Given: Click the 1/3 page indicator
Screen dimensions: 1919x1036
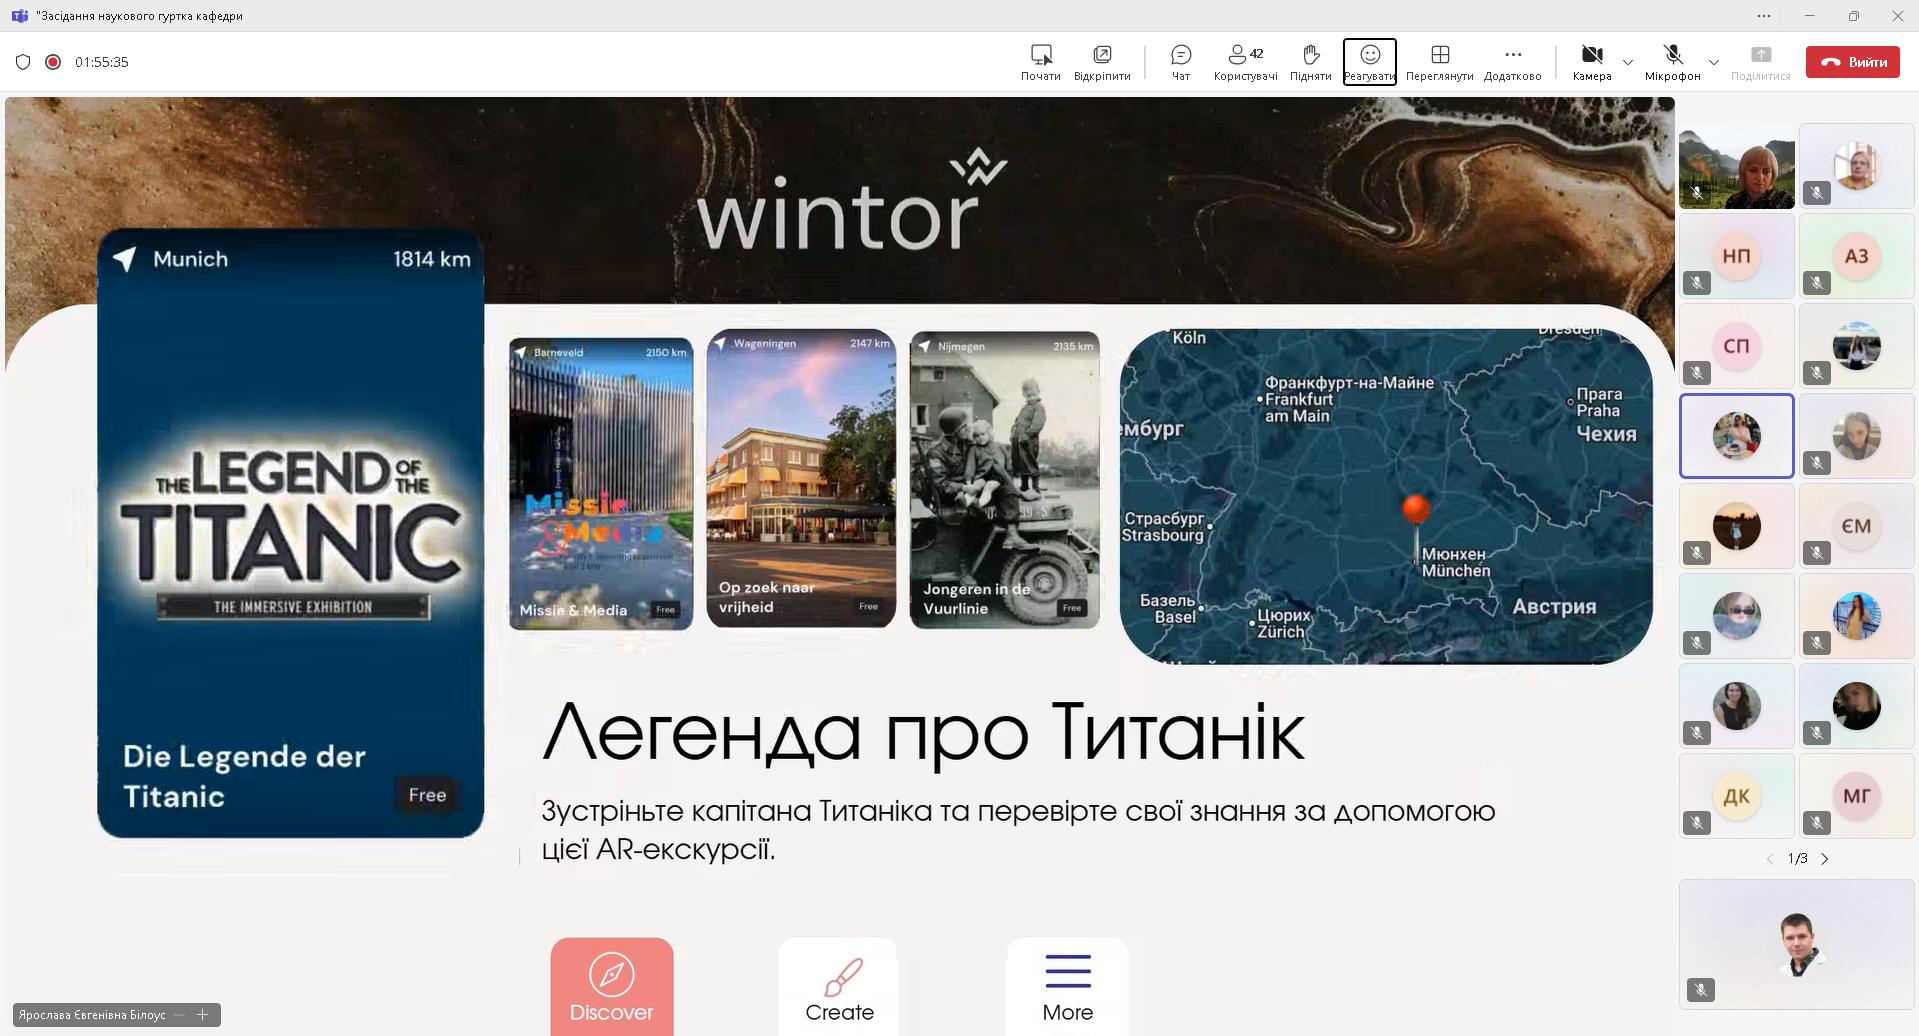Looking at the screenshot, I should [1797, 859].
